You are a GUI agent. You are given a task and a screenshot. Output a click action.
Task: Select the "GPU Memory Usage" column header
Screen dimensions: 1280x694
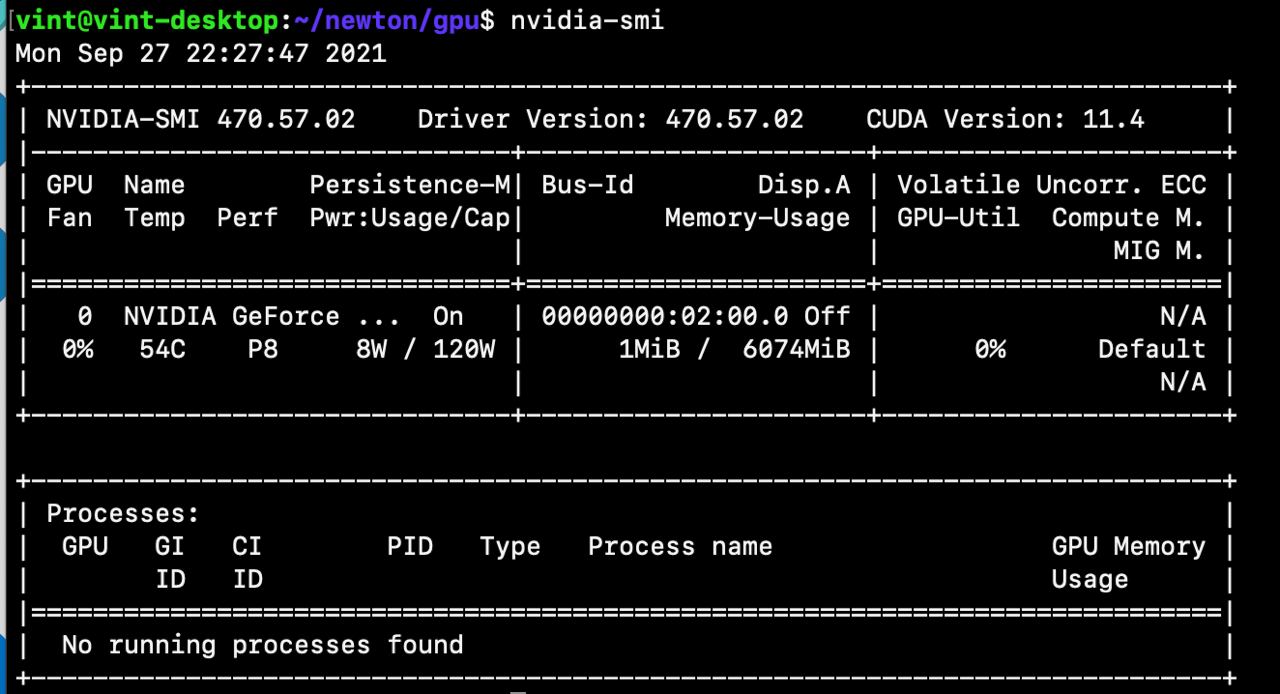1129,563
